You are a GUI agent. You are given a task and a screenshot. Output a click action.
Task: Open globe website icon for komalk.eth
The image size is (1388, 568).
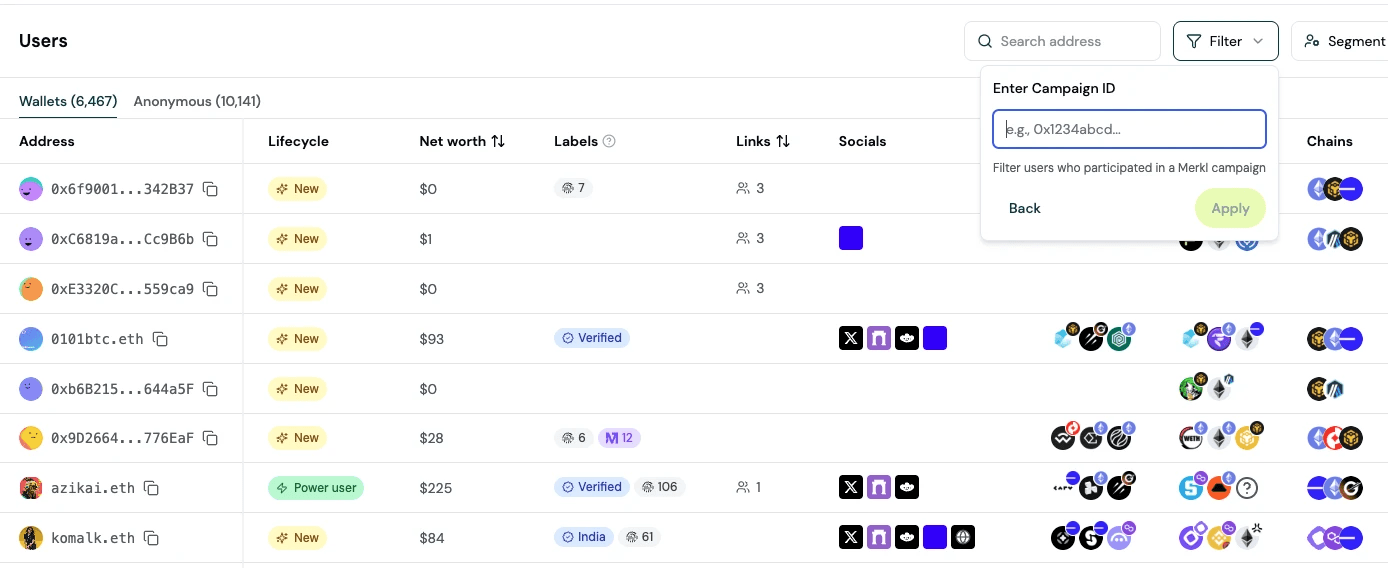click(963, 537)
